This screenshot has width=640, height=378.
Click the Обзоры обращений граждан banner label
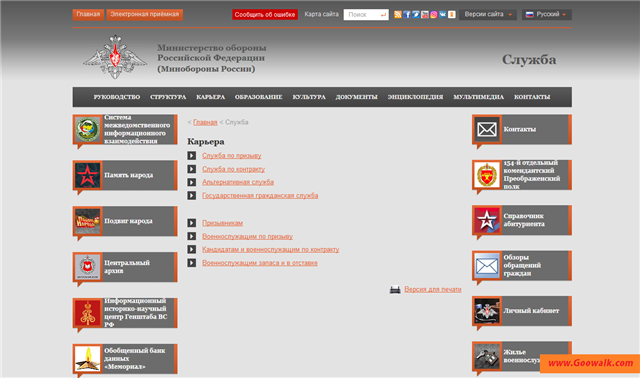[x=522, y=265]
